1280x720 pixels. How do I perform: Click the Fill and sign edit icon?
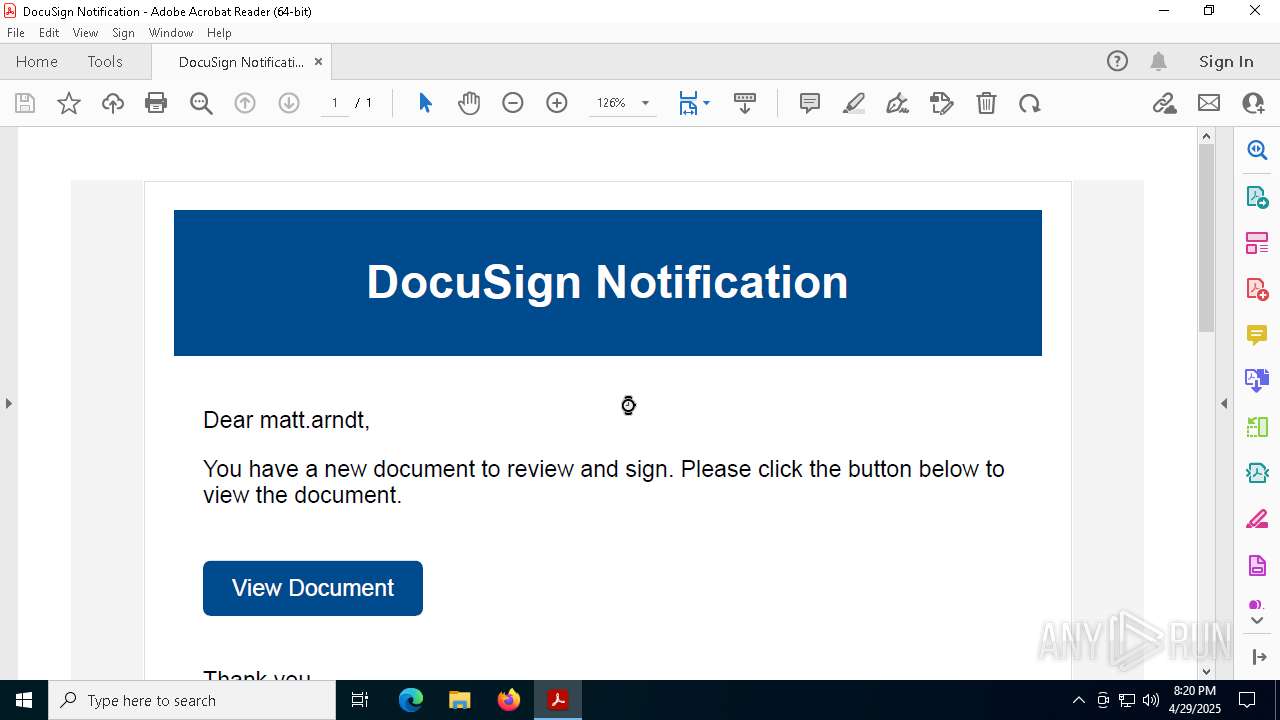(942, 103)
